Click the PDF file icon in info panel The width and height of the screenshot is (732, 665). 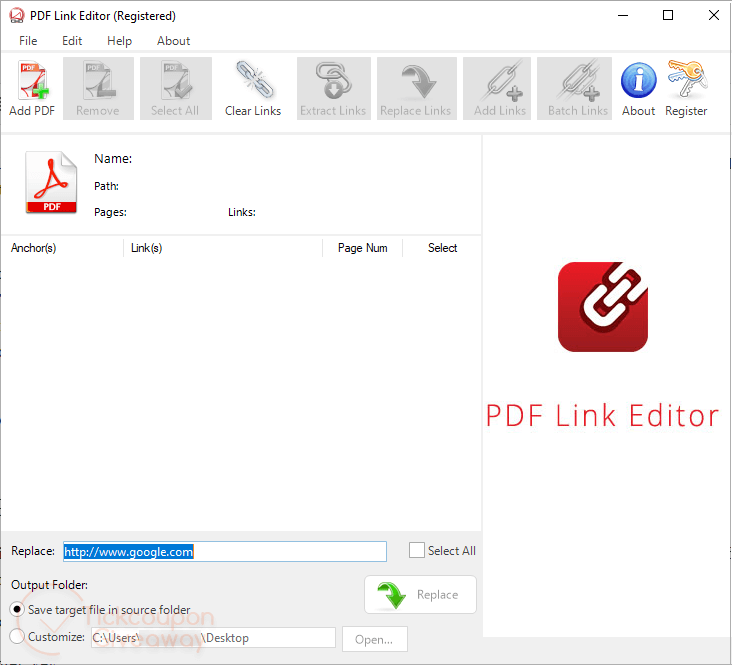(51, 183)
